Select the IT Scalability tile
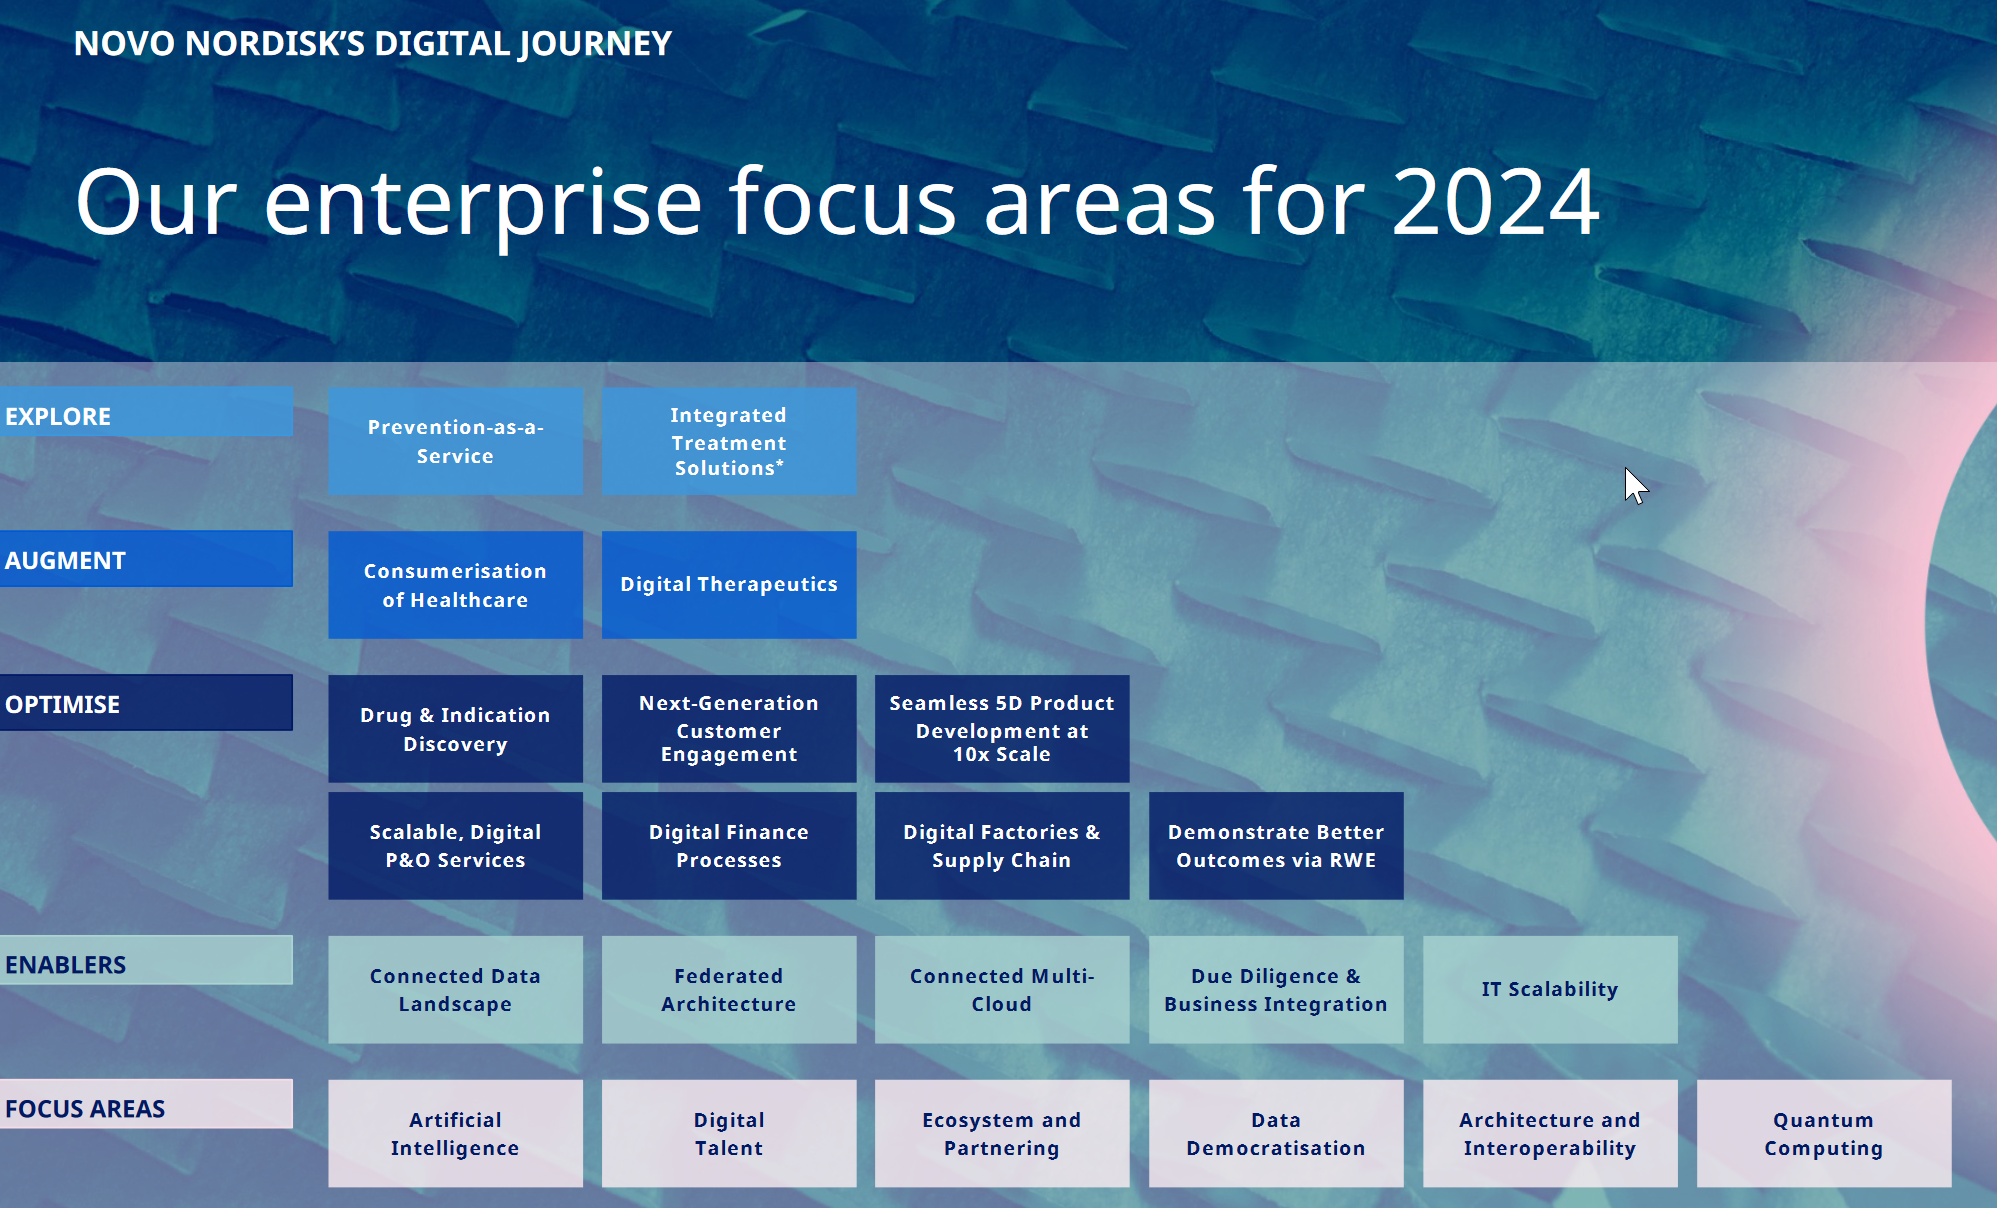 1549,990
